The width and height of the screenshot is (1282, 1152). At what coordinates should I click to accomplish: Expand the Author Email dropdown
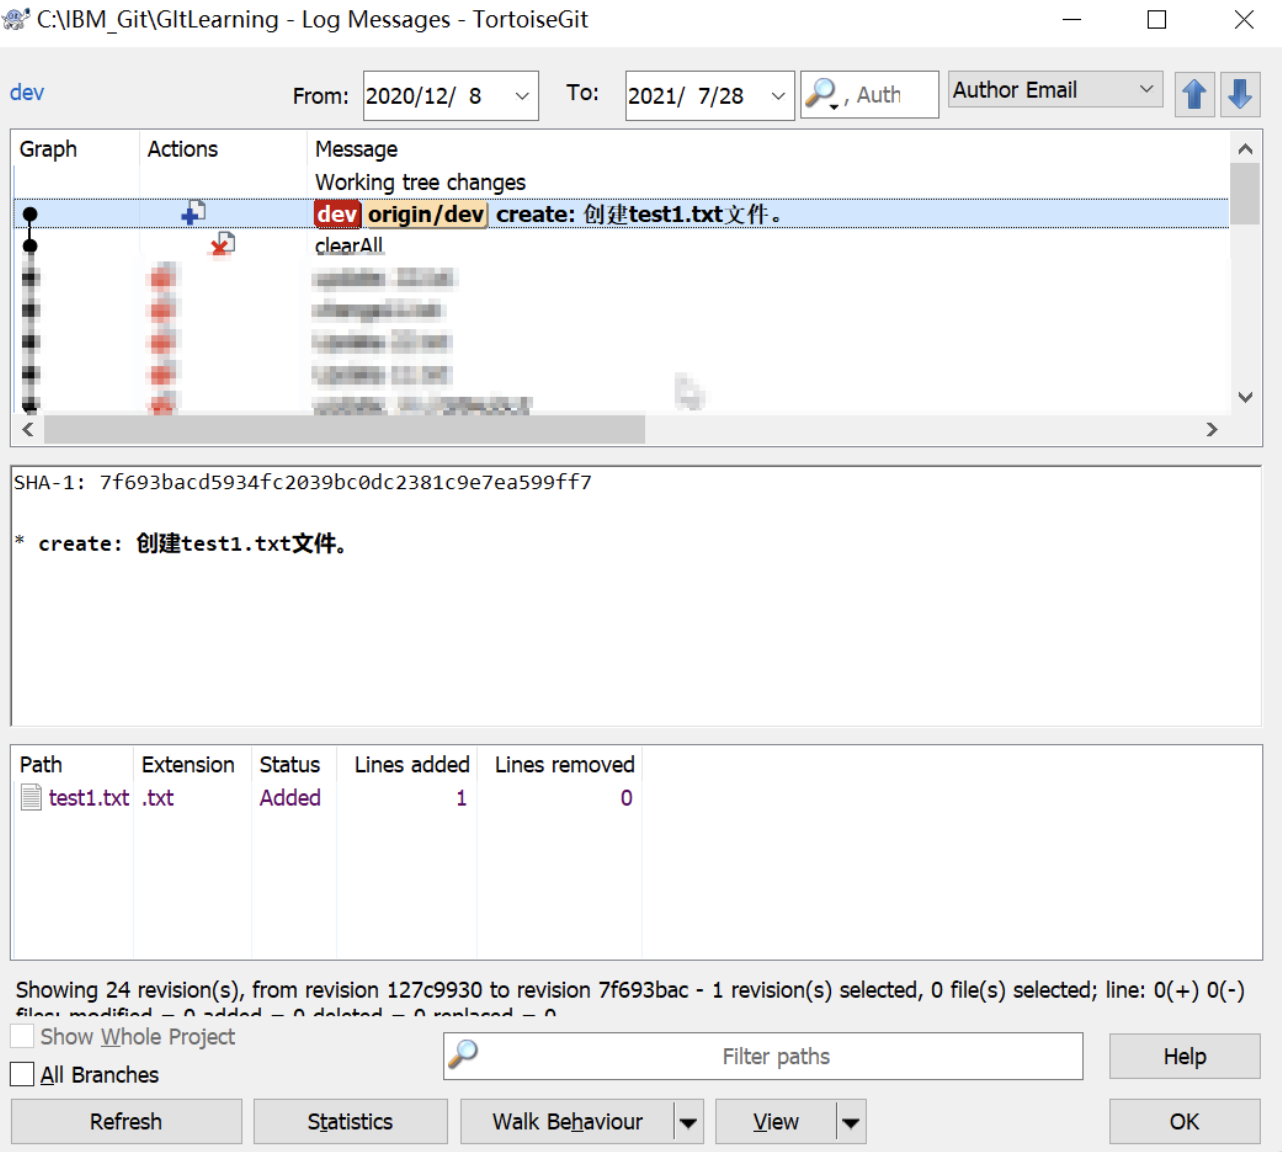point(1146,90)
